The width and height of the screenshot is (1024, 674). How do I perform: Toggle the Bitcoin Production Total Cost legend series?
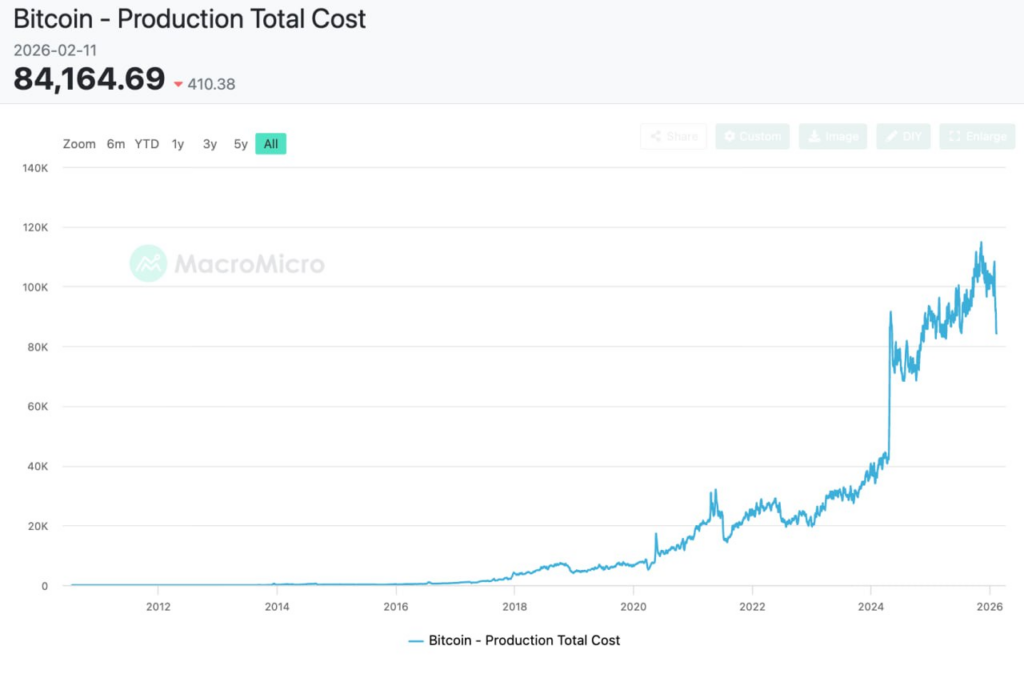click(x=524, y=640)
